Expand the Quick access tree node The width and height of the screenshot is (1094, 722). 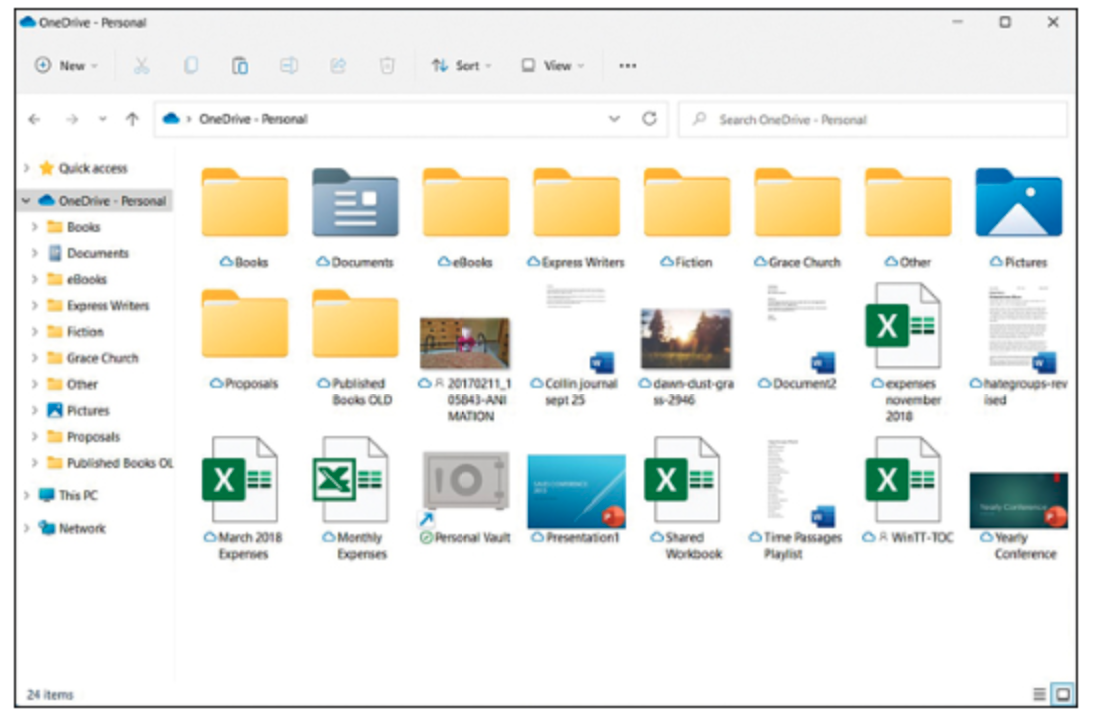[27, 169]
